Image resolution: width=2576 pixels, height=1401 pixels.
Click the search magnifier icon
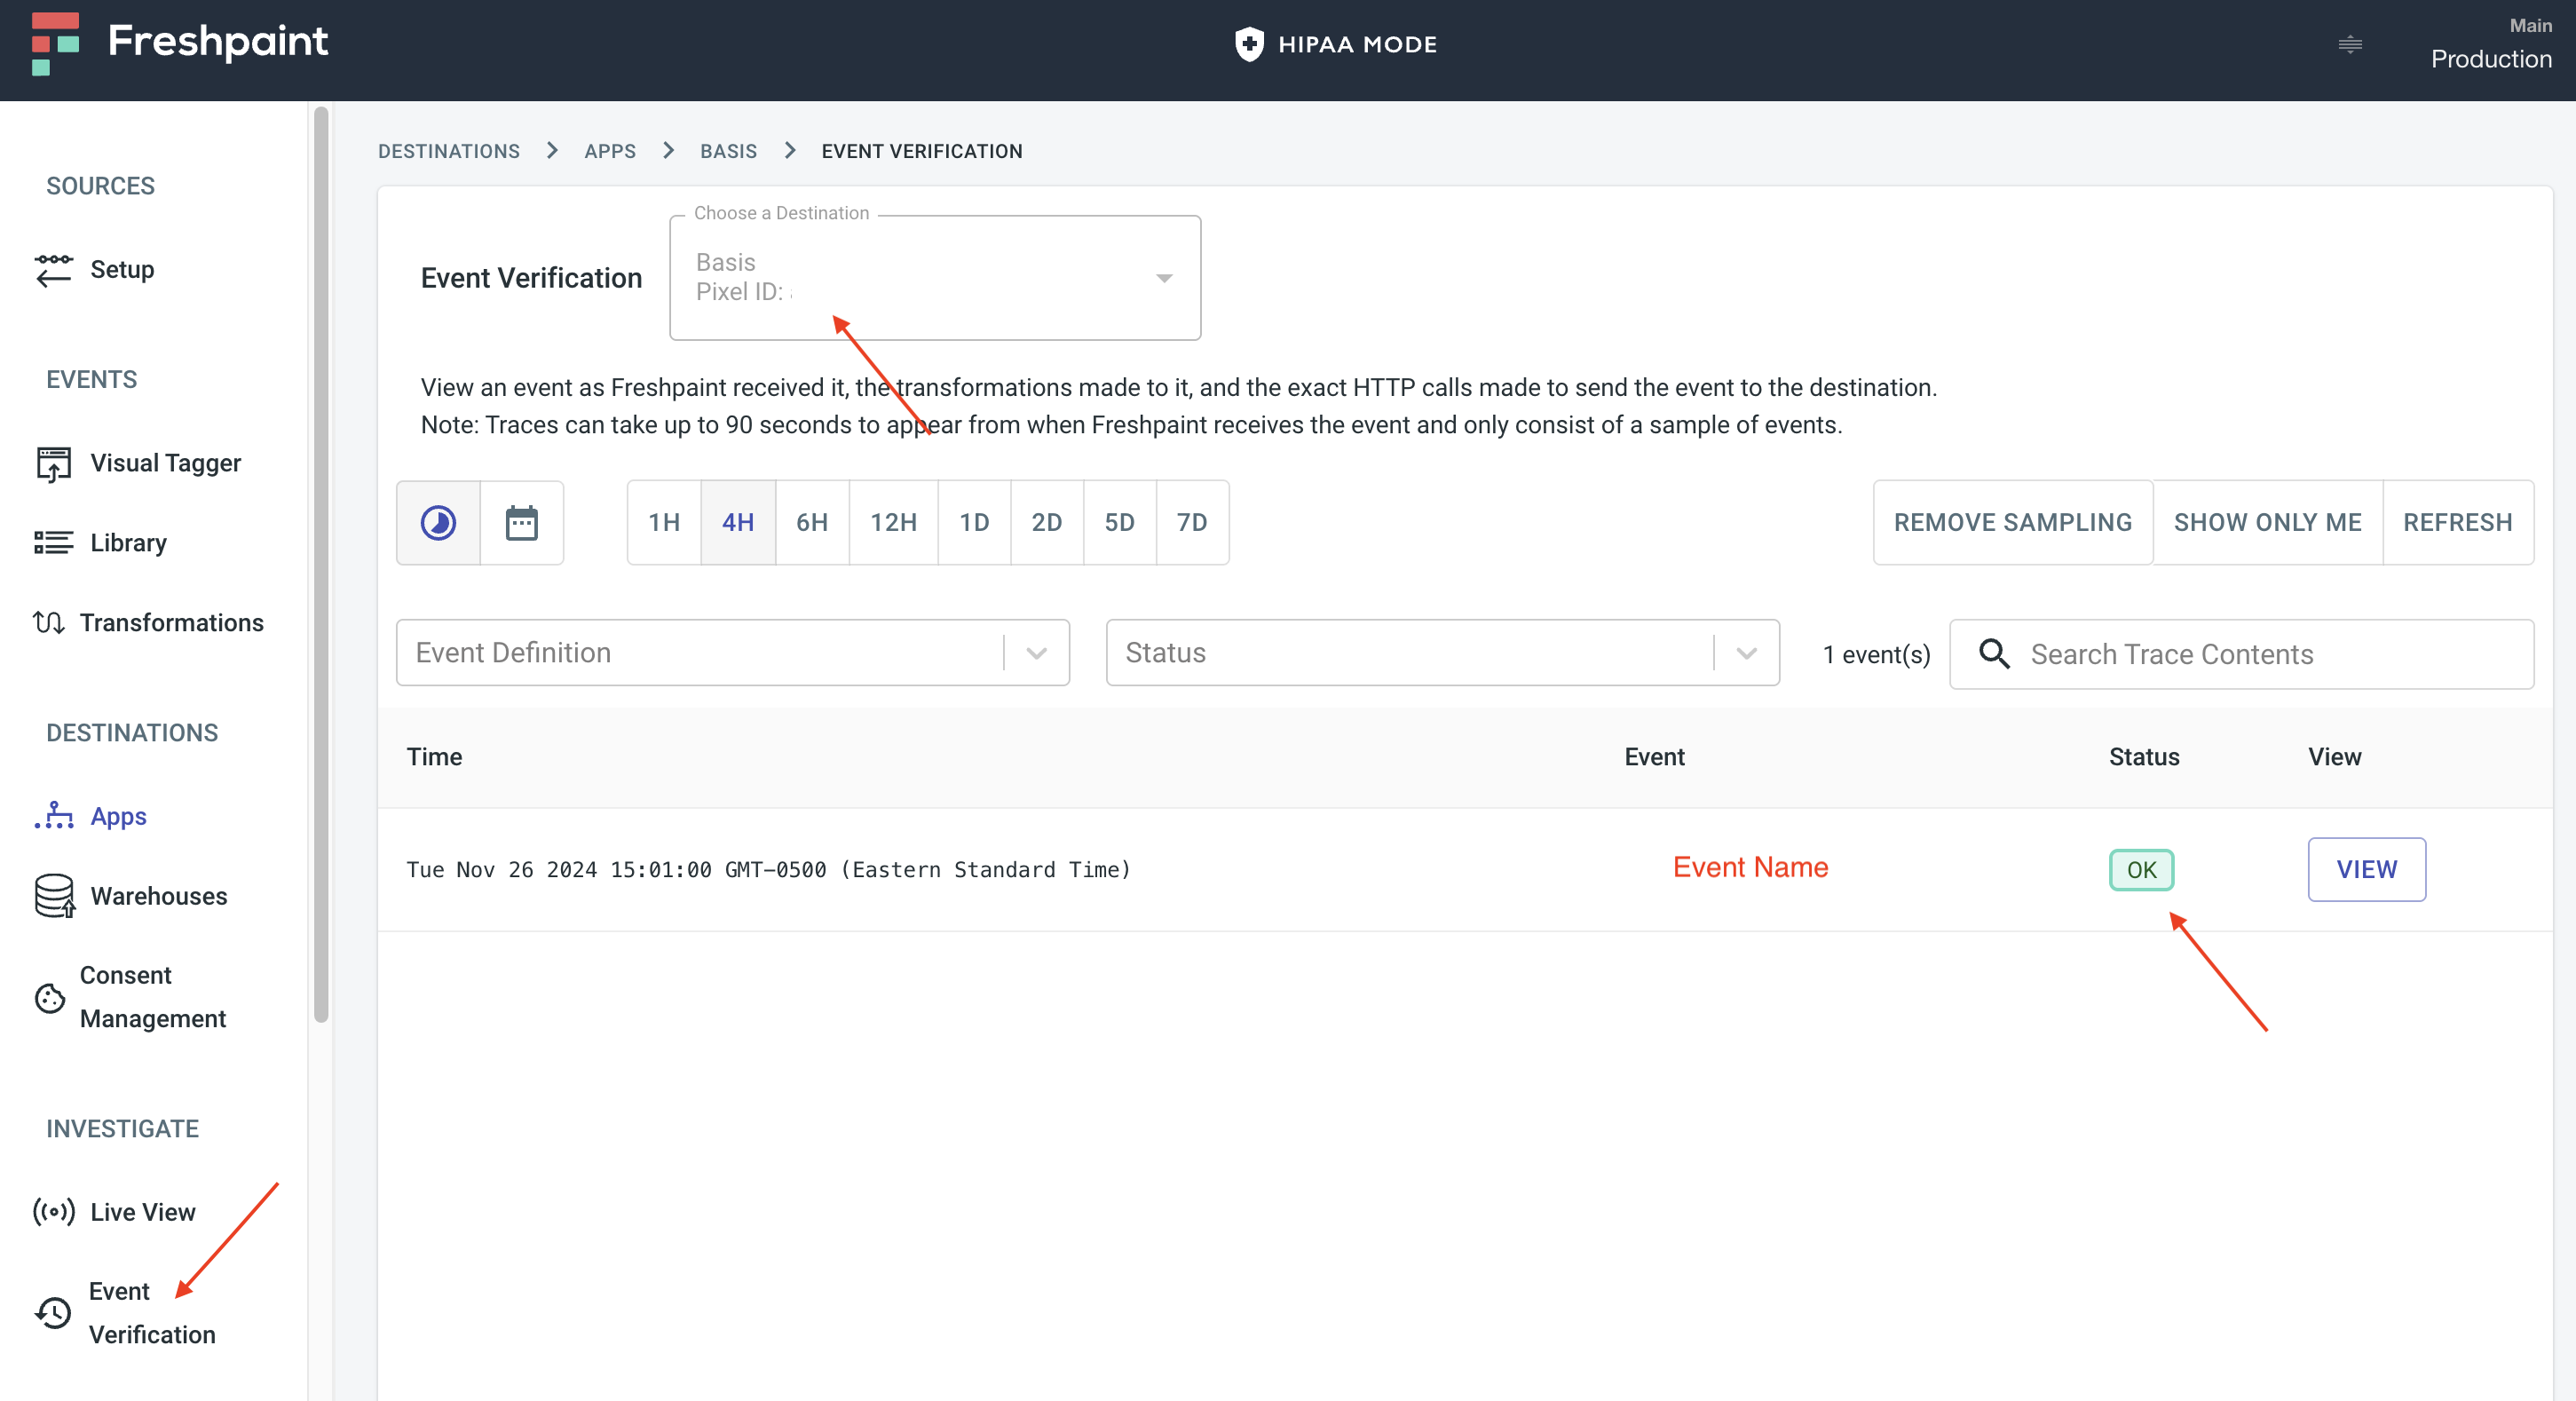1994,654
